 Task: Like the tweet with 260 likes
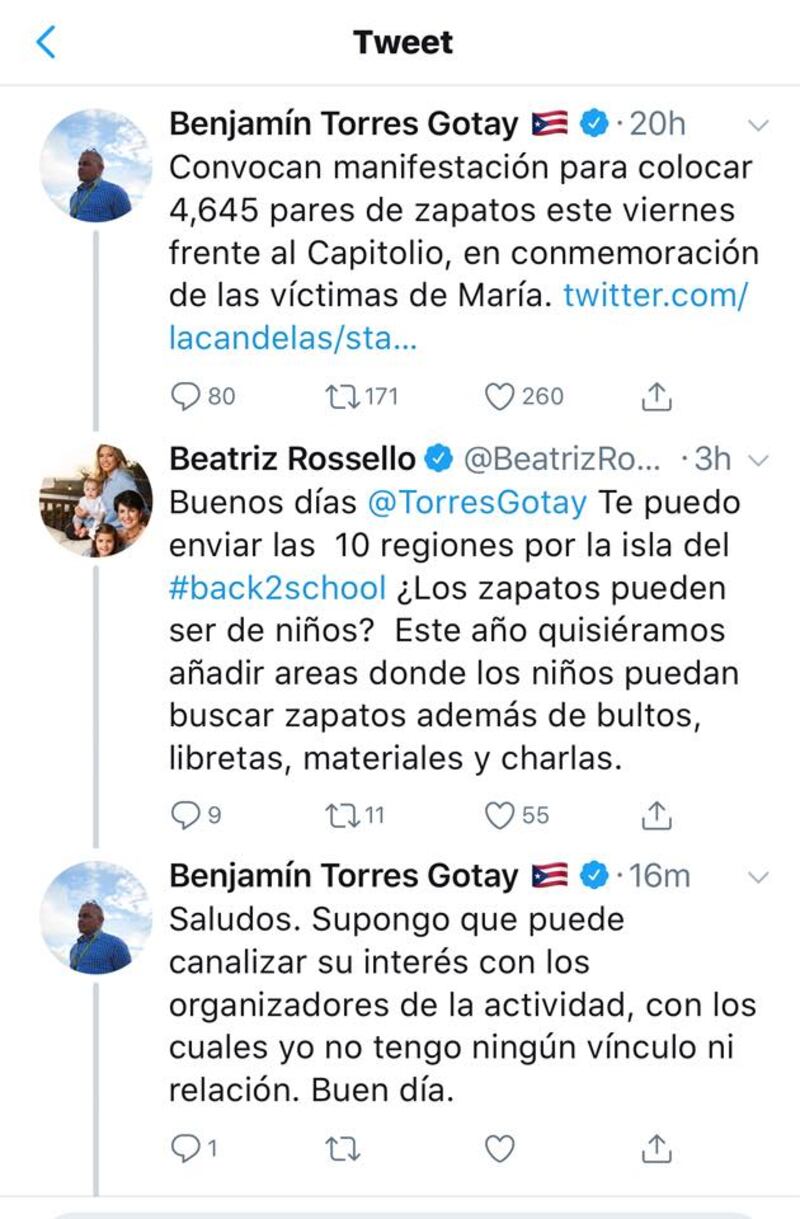tap(500, 397)
